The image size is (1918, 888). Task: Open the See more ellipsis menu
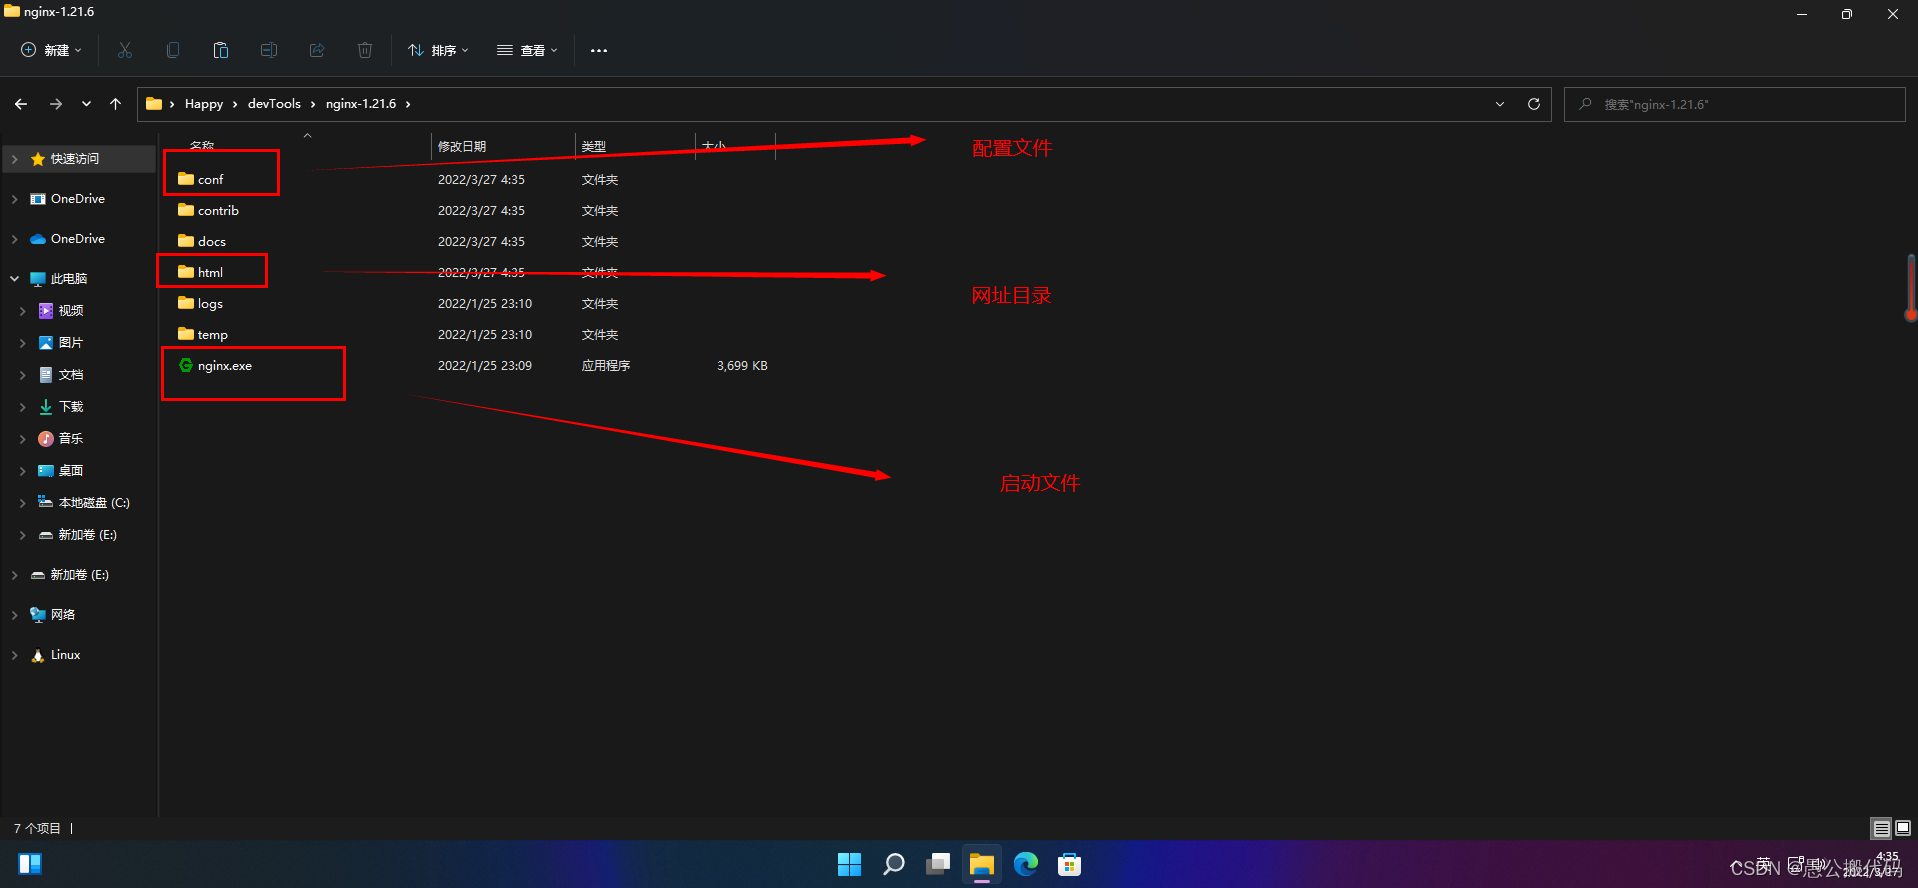pyautogui.click(x=599, y=50)
